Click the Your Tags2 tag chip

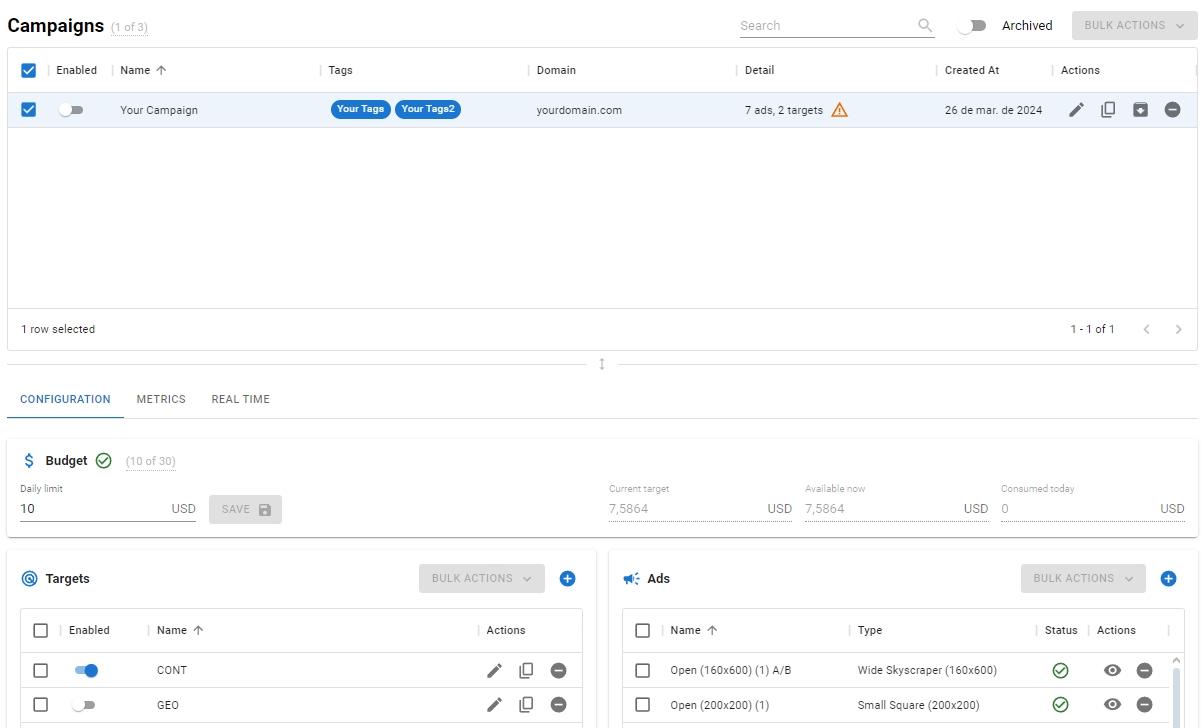point(428,109)
